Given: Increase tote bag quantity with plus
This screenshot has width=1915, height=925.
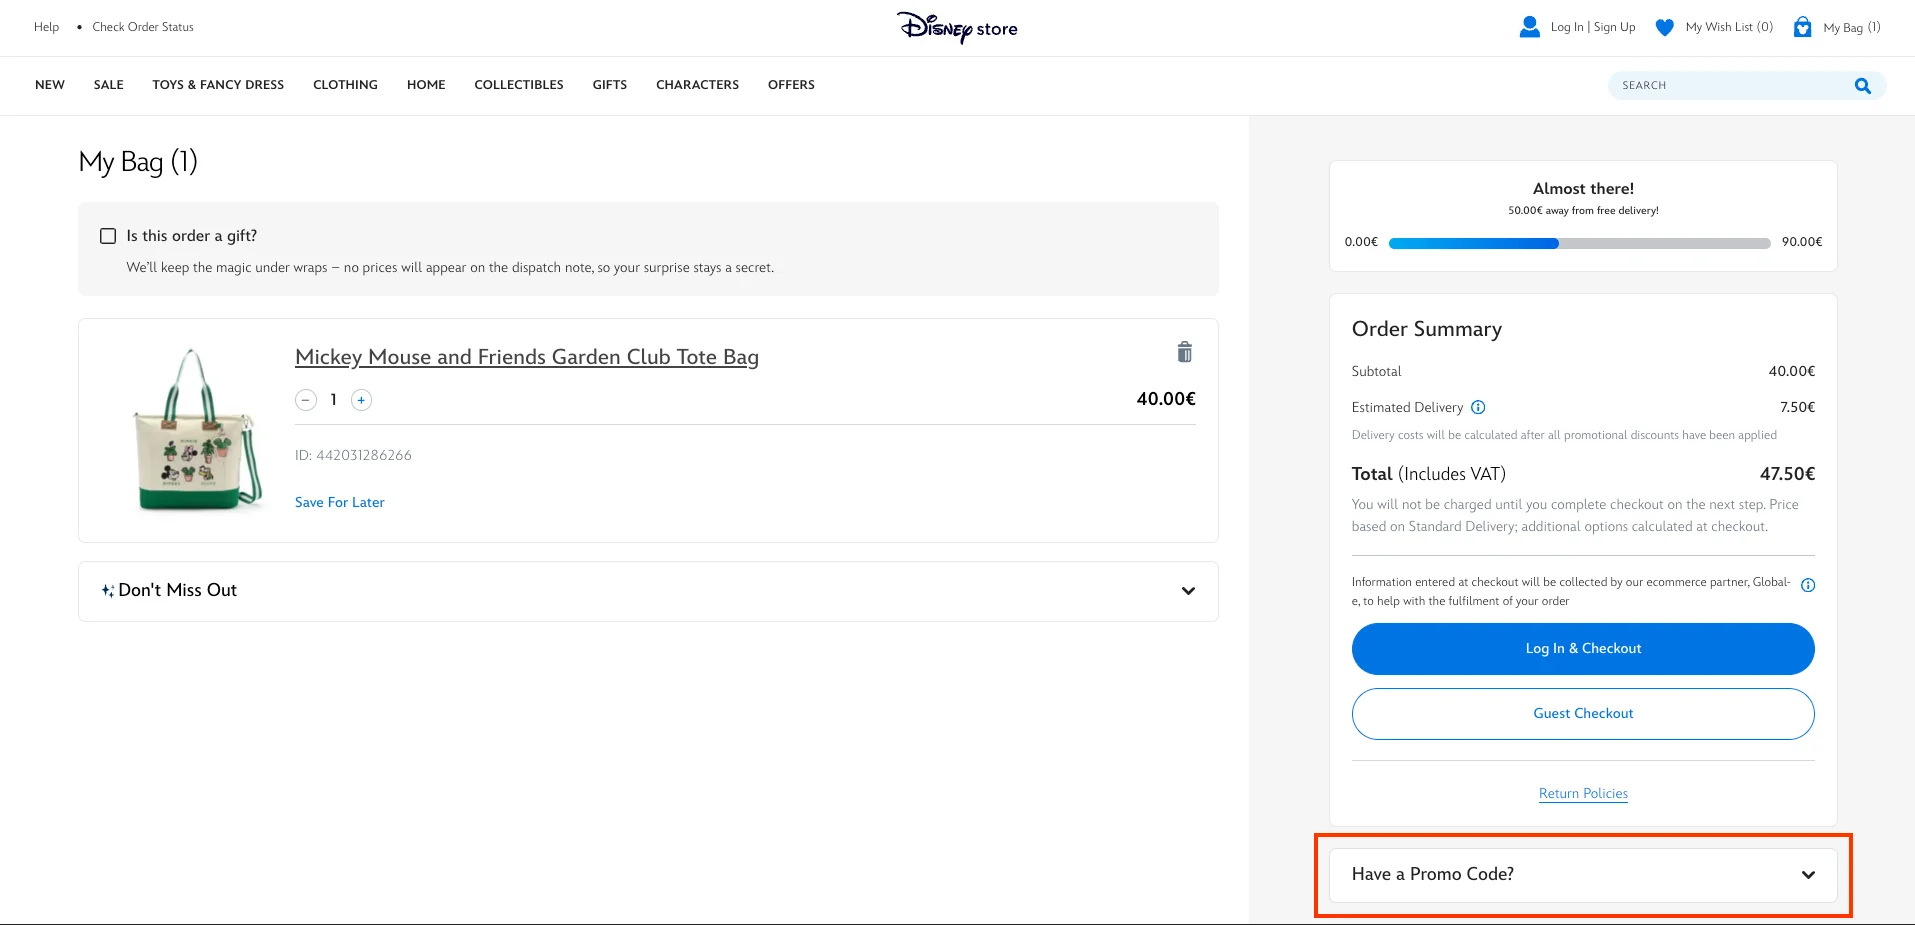Looking at the screenshot, I should pos(361,400).
